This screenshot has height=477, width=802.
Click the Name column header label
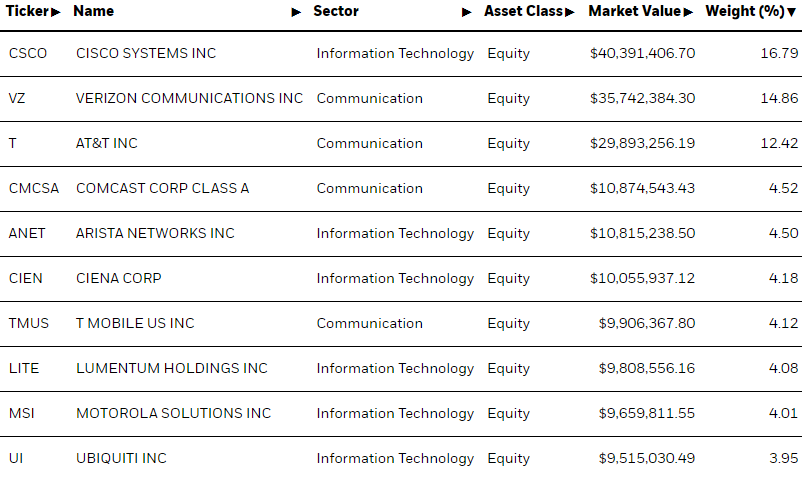click(94, 11)
